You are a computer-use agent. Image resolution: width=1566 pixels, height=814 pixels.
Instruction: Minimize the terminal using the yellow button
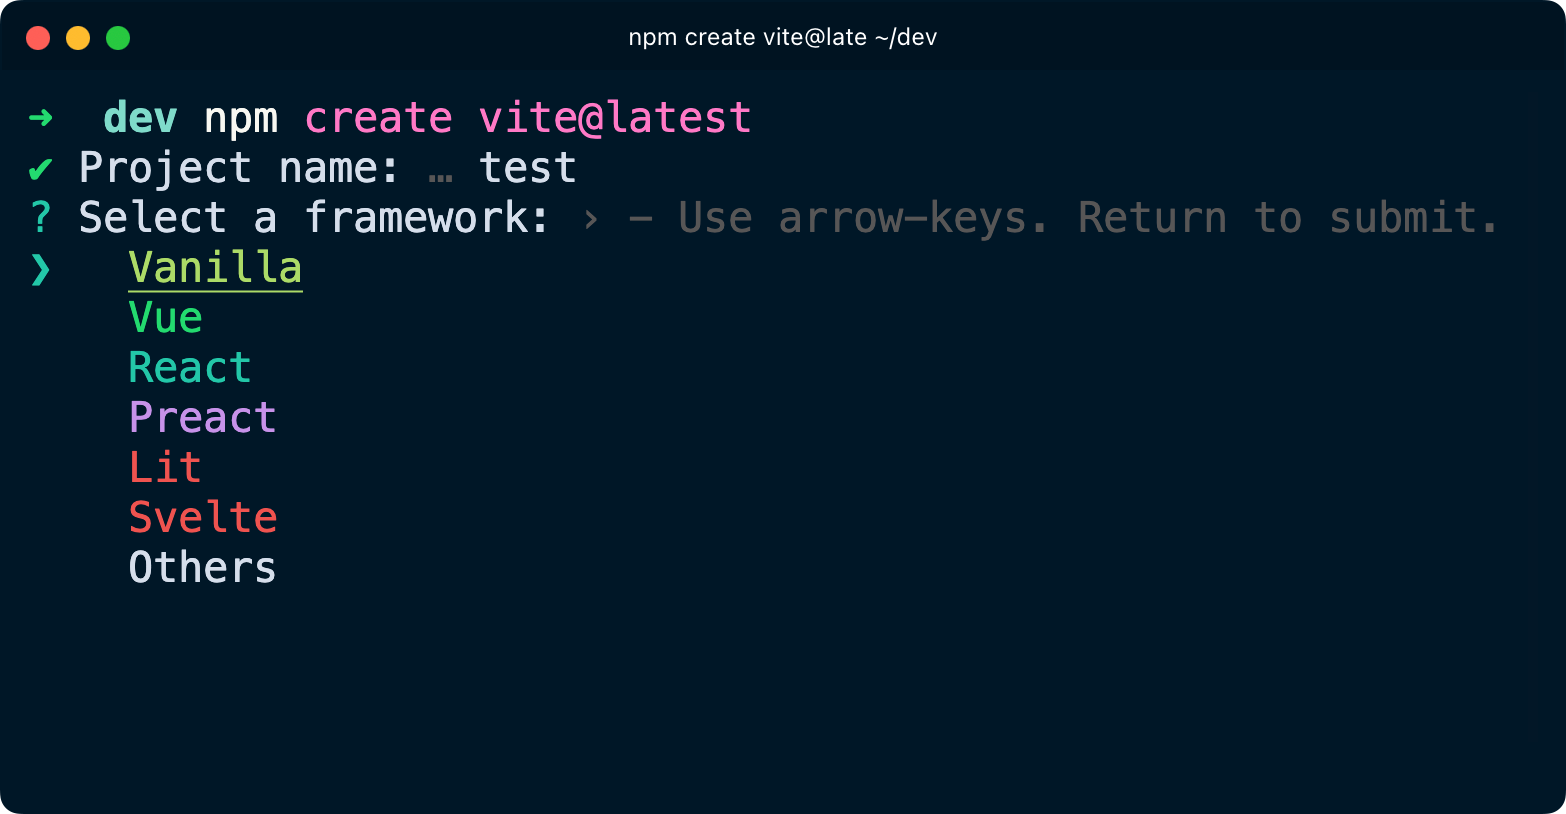(78, 38)
